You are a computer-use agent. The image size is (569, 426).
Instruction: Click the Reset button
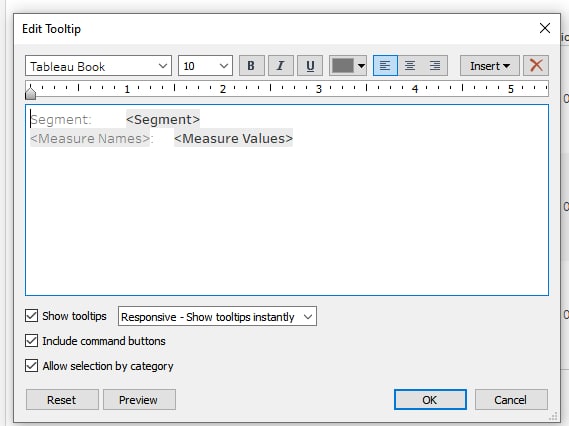(x=62, y=400)
